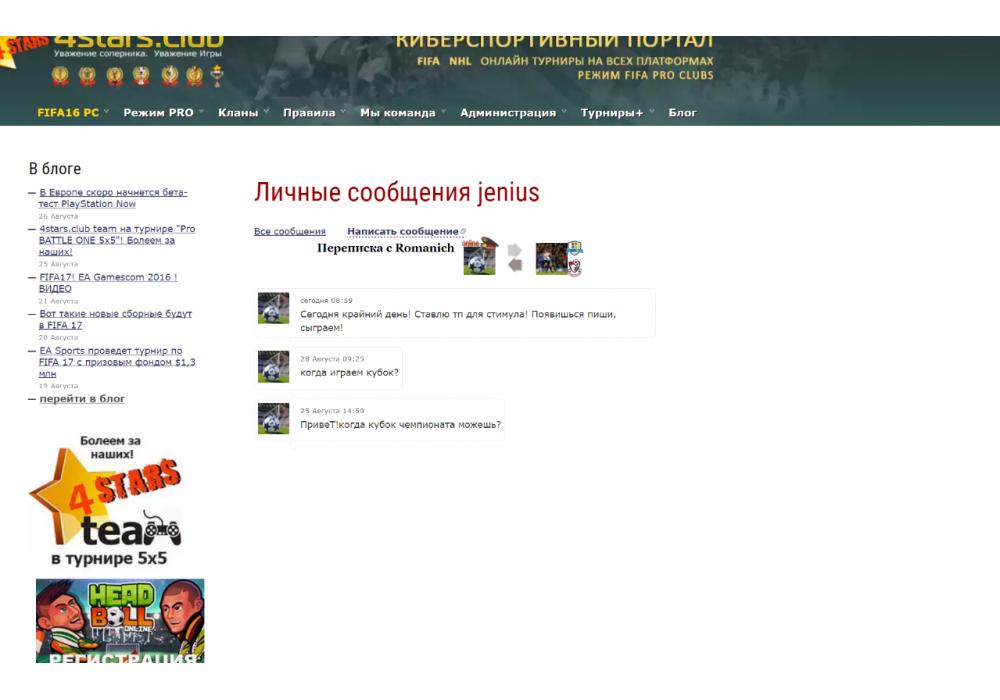
Task: Click avatar next to today's 08:59 message
Action: coord(273,308)
